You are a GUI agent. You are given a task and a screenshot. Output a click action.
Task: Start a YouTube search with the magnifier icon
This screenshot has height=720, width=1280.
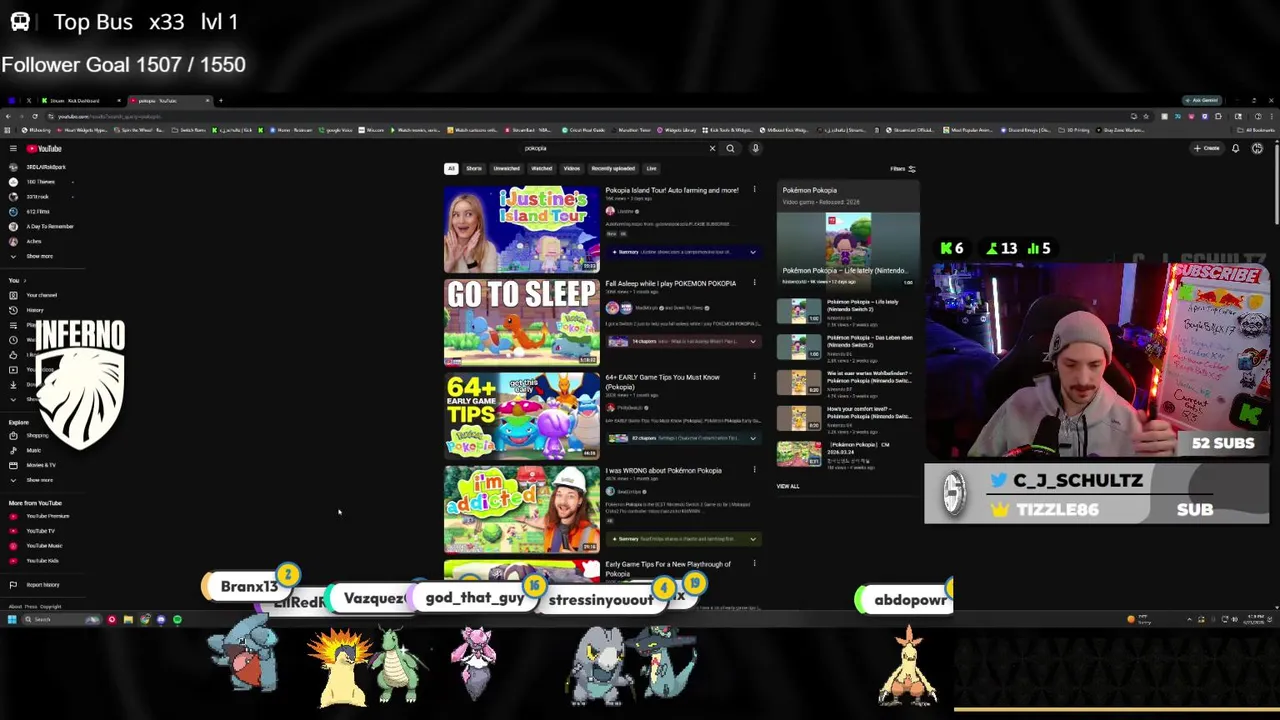(730, 149)
